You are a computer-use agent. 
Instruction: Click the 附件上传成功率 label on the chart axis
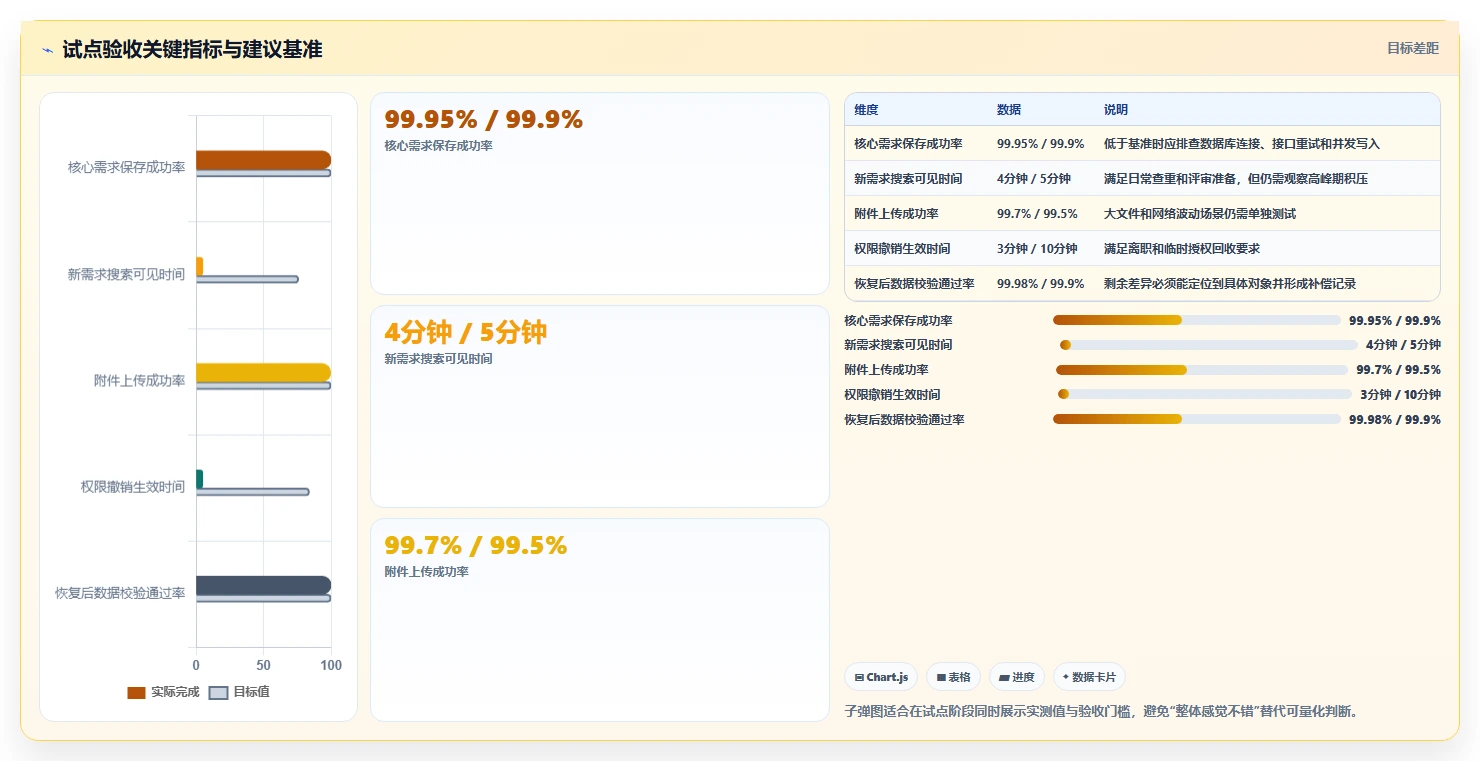click(139, 380)
